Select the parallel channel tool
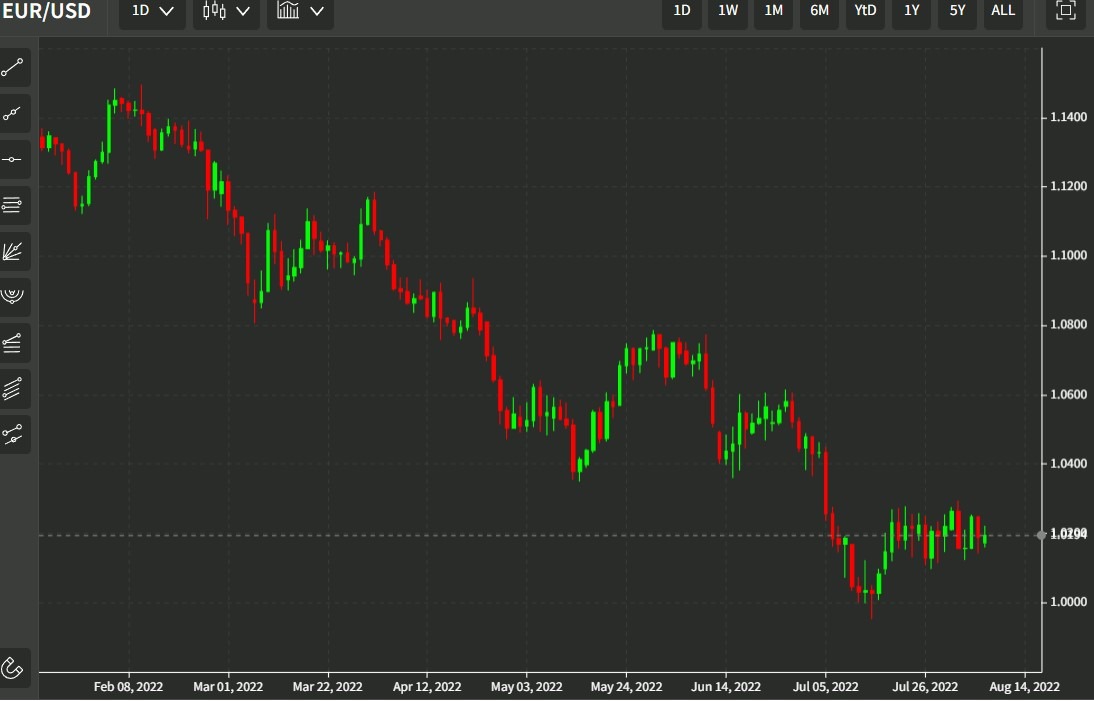The height and width of the screenshot is (701, 1094). tap(13, 389)
